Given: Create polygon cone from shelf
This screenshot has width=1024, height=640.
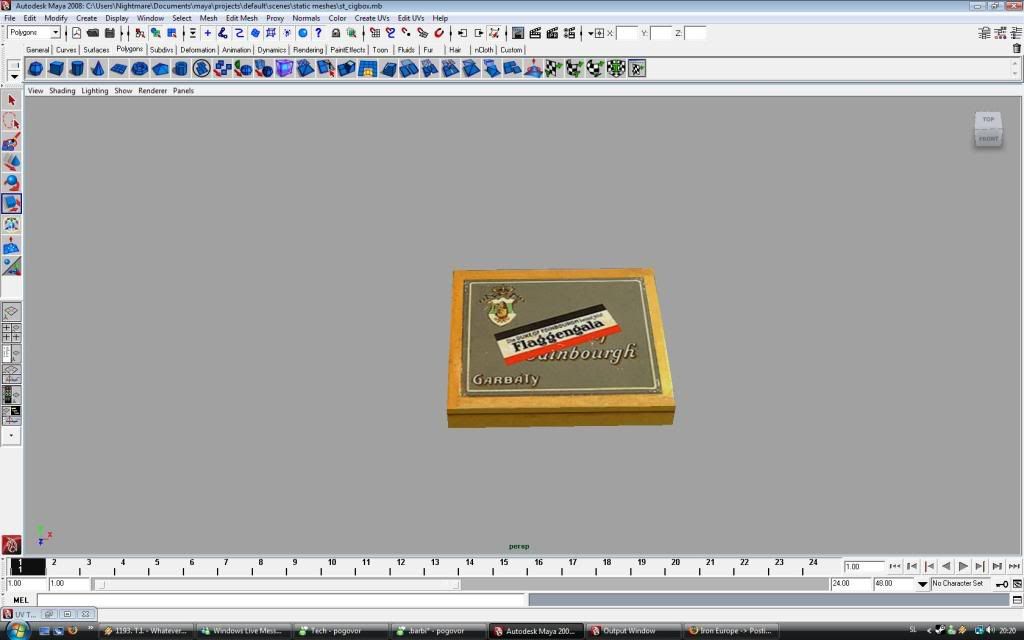Looking at the screenshot, I should [x=98, y=68].
